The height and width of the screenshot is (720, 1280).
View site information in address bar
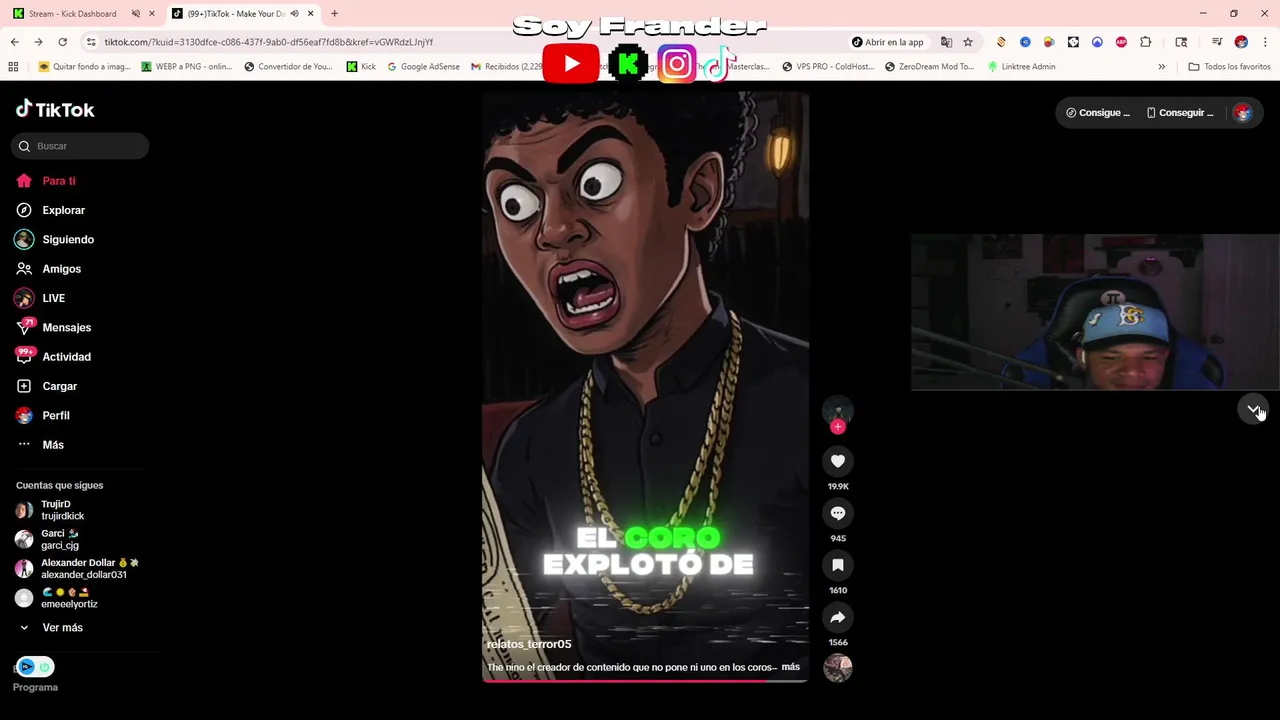(x=91, y=42)
